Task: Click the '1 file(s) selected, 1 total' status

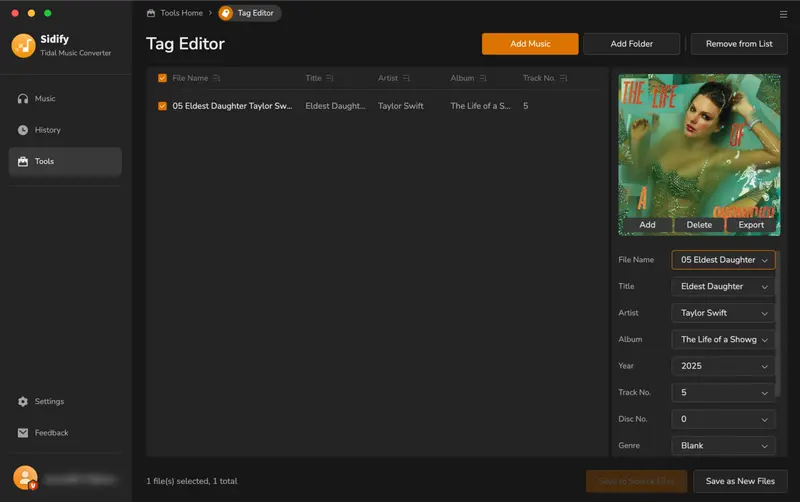Action: 192,481
